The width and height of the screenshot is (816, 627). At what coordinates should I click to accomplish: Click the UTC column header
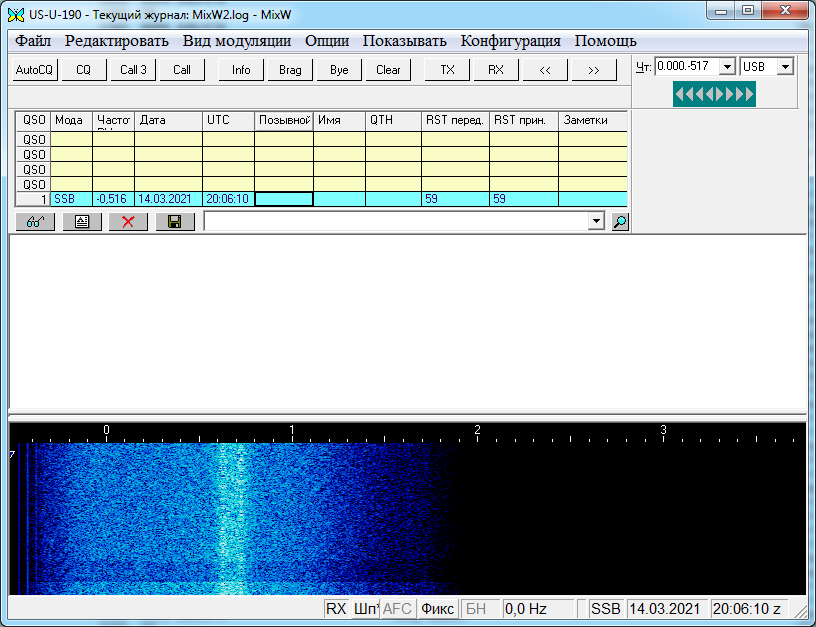coord(228,120)
